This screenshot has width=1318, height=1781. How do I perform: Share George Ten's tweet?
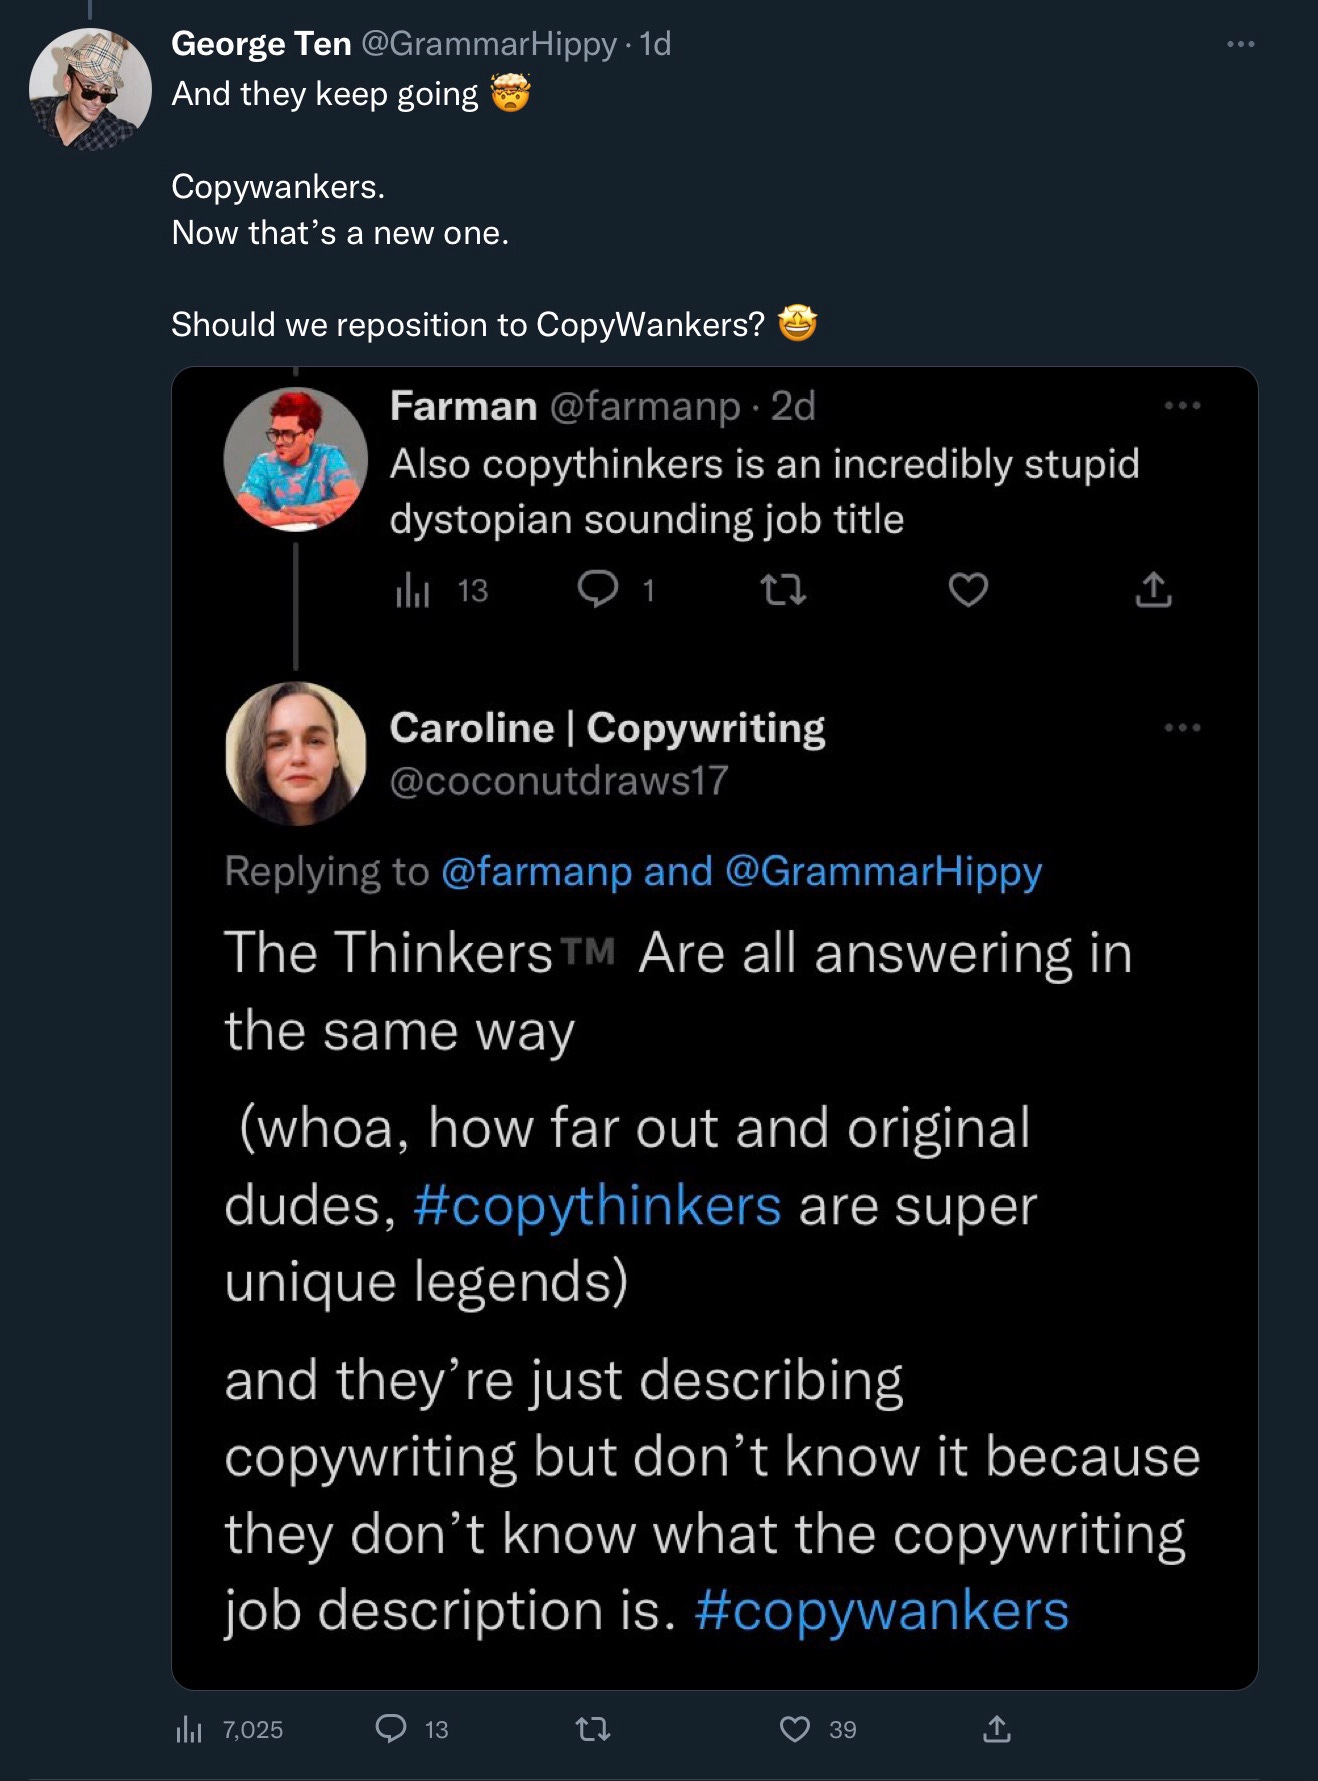[997, 1728]
